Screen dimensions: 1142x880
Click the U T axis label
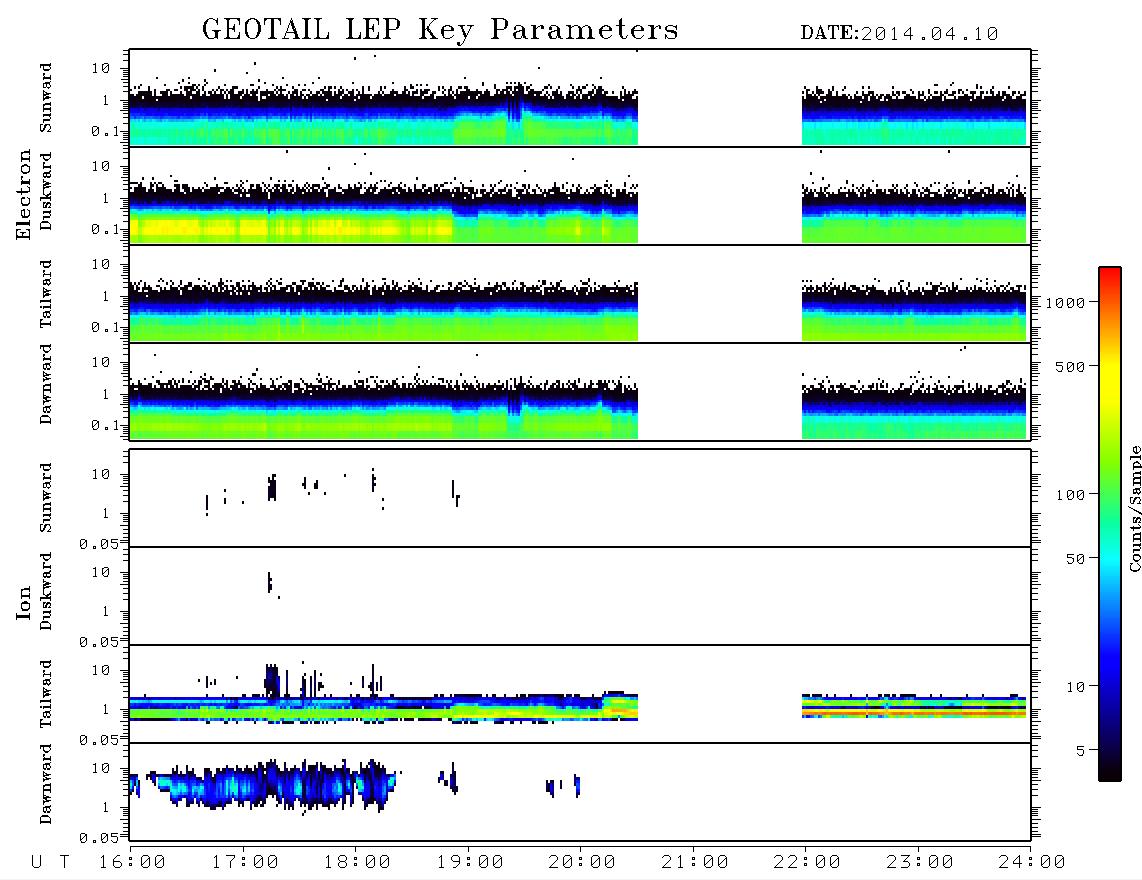(50, 863)
